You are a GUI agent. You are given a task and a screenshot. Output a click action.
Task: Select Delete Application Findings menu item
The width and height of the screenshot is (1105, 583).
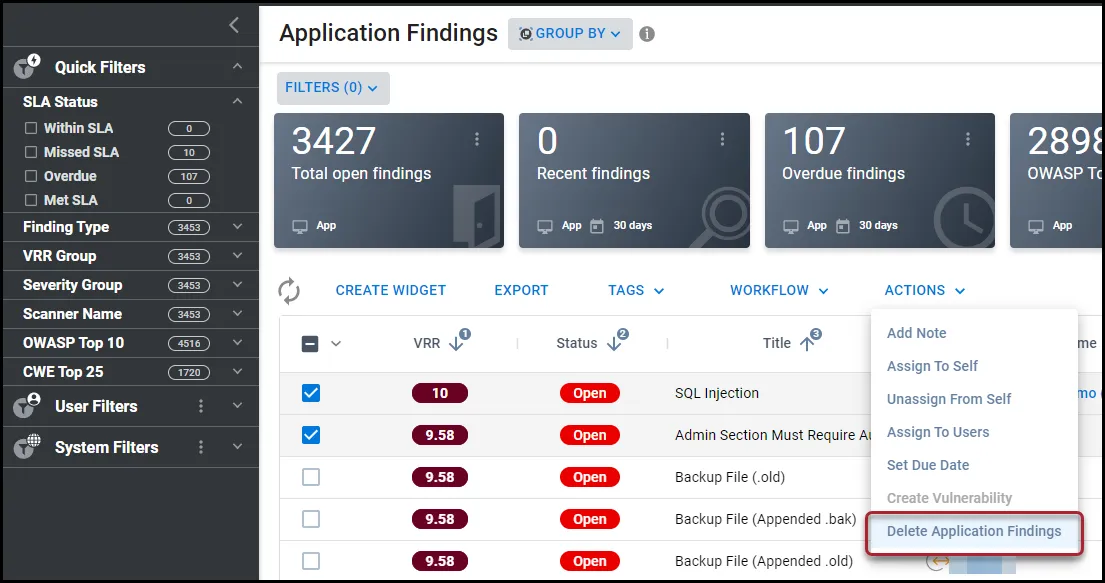tap(974, 532)
